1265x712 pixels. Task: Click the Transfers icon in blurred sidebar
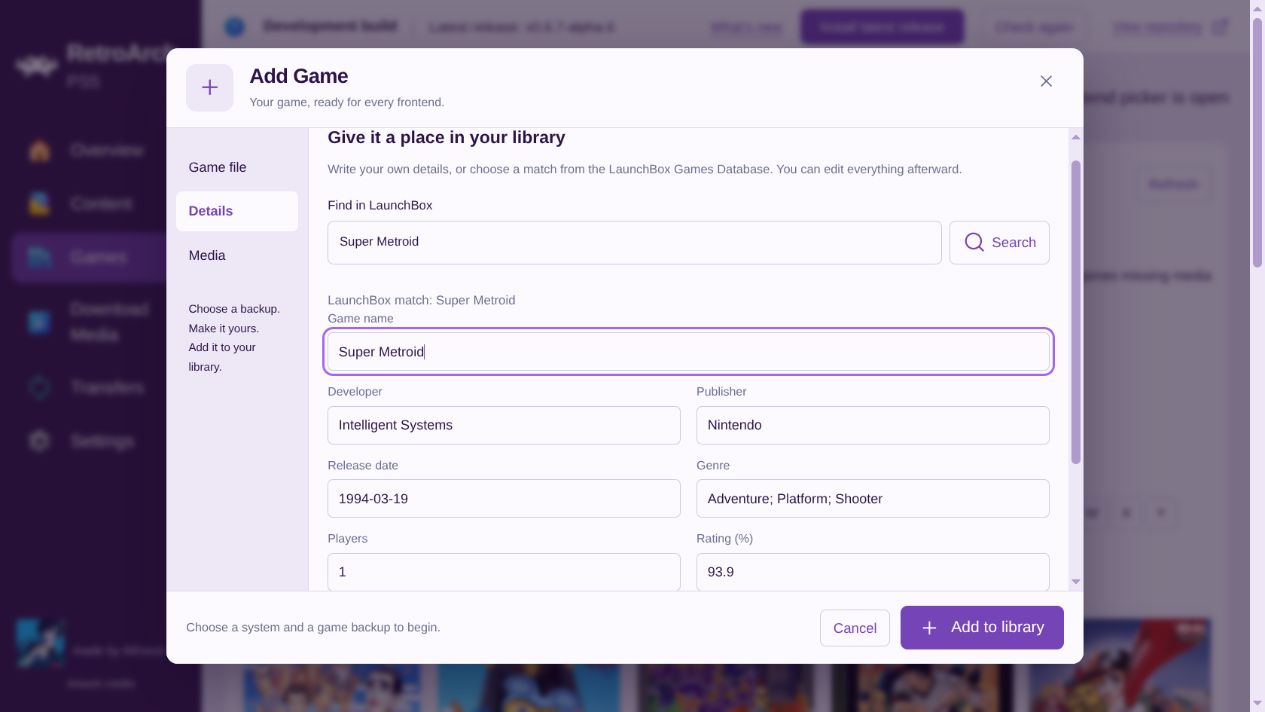pyautogui.click(x=39, y=387)
